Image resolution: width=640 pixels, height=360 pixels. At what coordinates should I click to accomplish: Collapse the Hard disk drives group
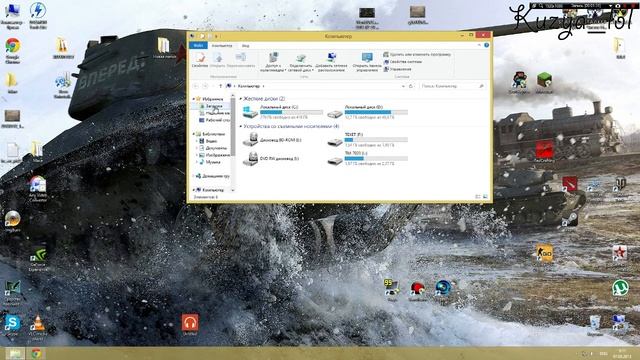[x=240, y=99]
